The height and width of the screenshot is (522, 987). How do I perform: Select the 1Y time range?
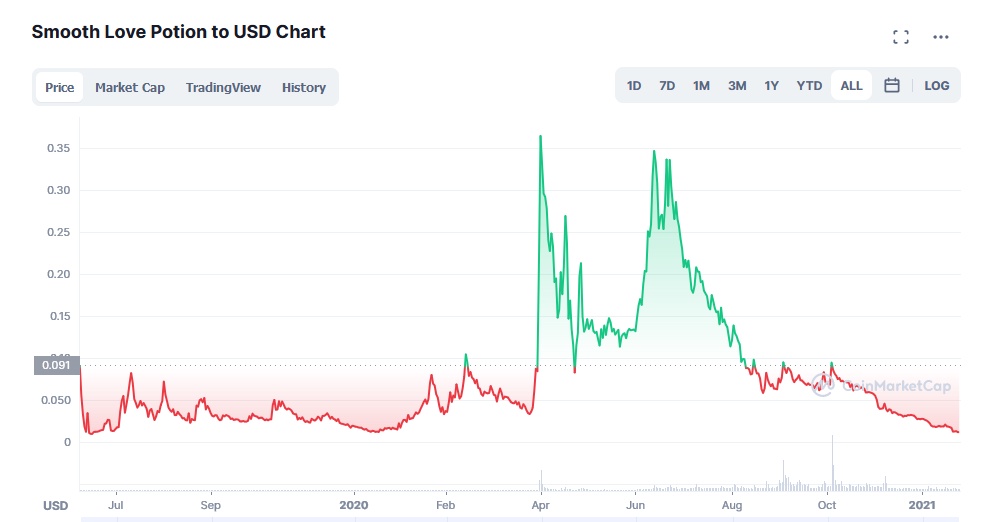pyautogui.click(x=771, y=86)
